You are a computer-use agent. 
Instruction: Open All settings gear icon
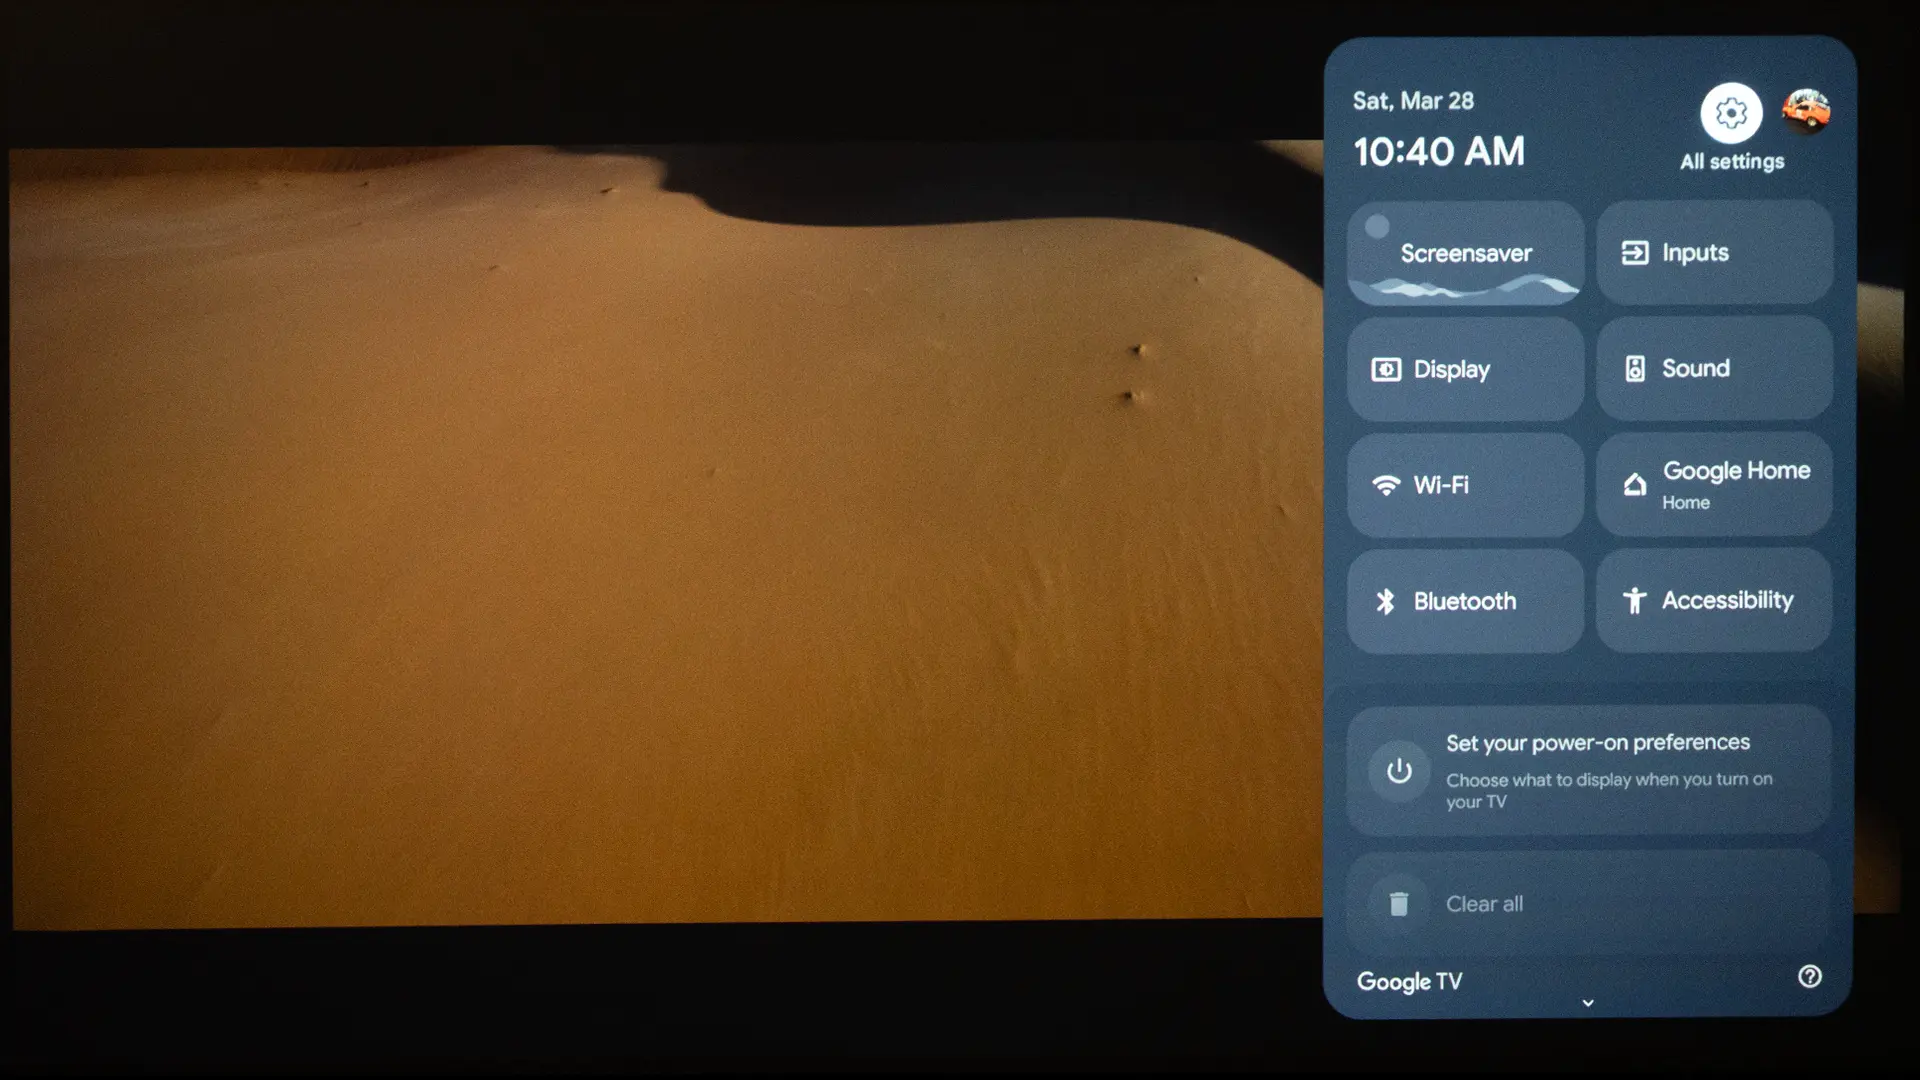[x=1731, y=113]
